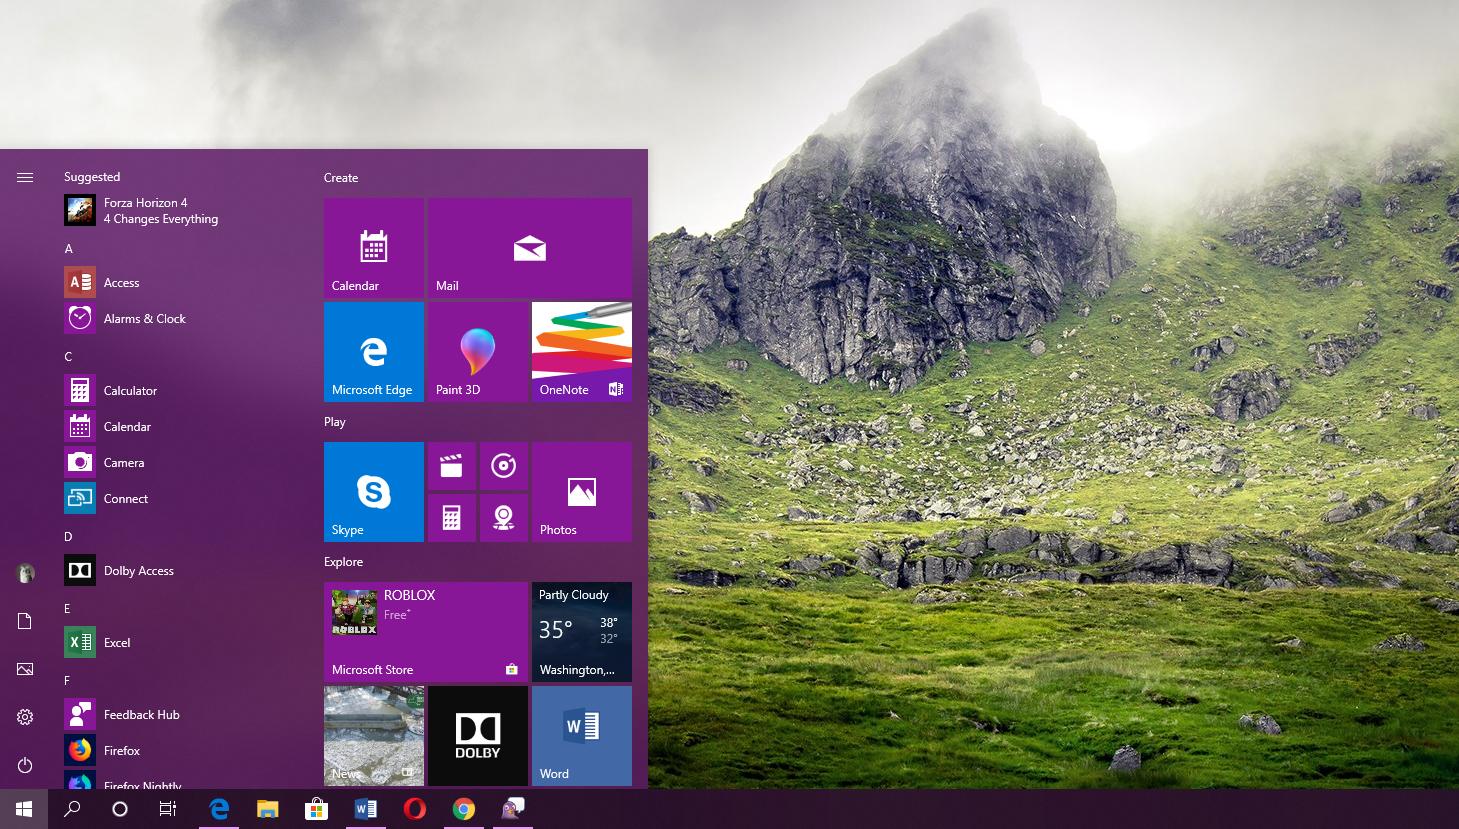The height and width of the screenshot is (829, 1459).
Task: Open the Partly Cloudy weather tile
Action: (582, 632)
